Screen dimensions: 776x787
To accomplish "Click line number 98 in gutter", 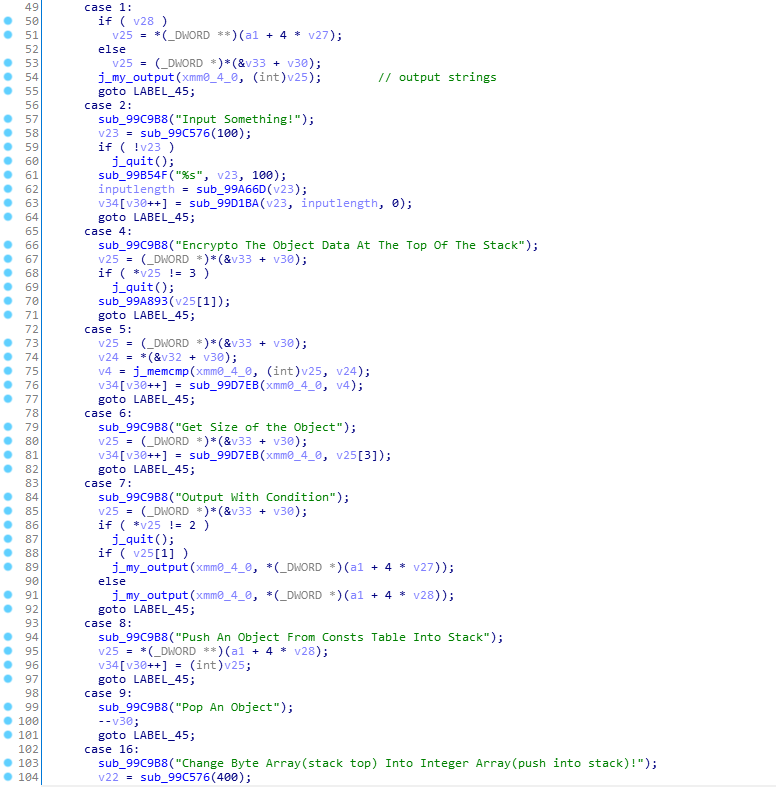I will coord(32,693).
